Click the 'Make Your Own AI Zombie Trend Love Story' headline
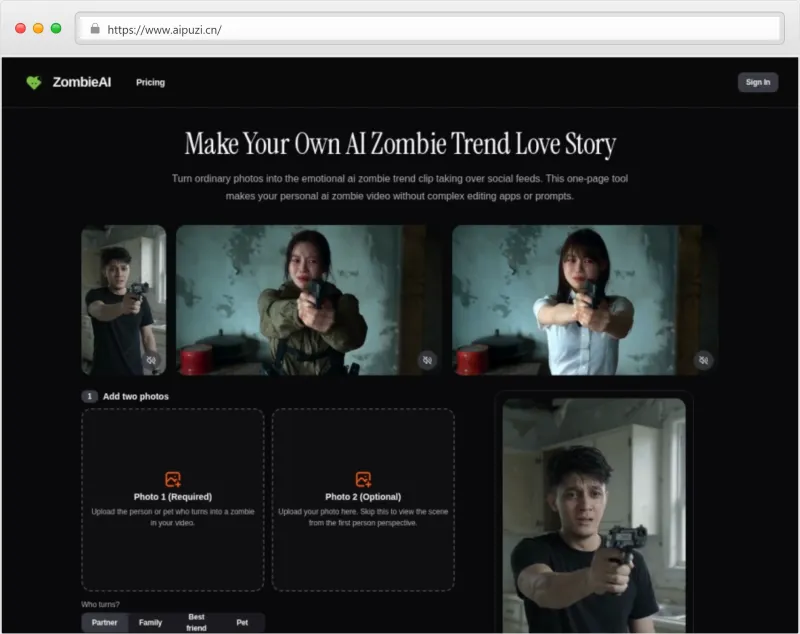This screenshot has width=800, height=634. point(400,144)
